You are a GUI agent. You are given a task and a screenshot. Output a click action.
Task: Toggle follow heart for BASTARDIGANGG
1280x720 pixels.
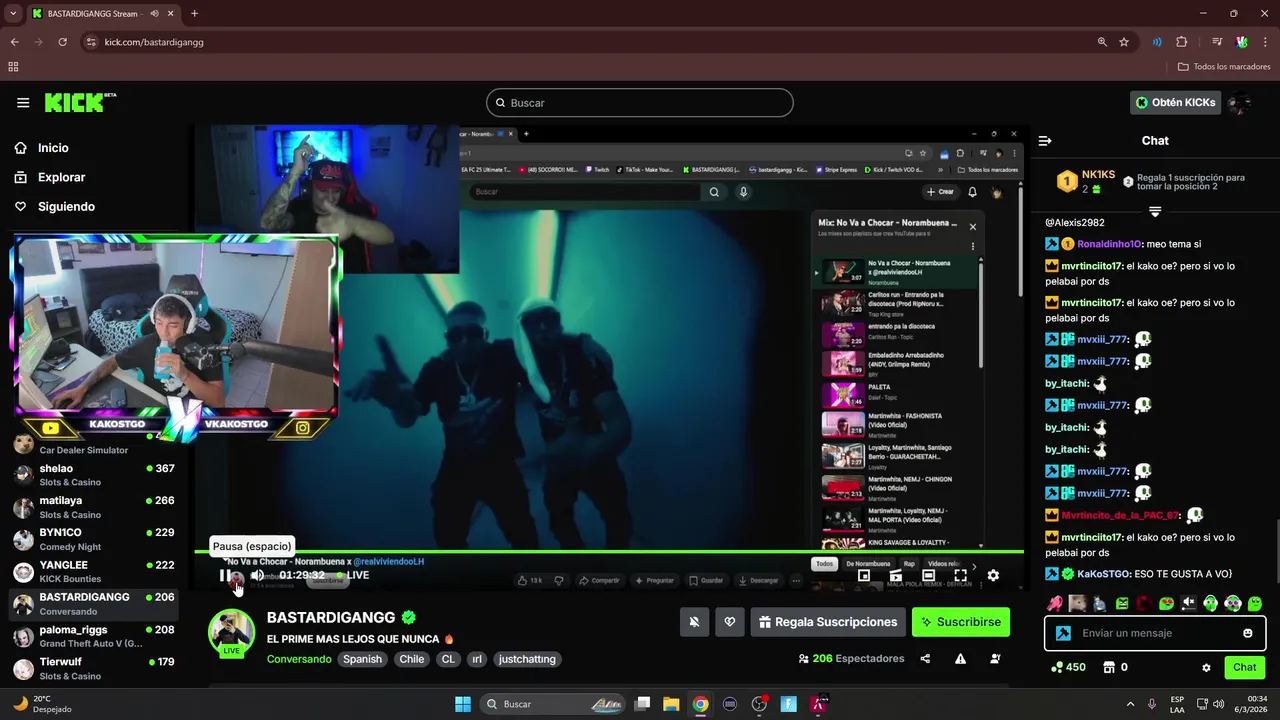tap(730, 622)
